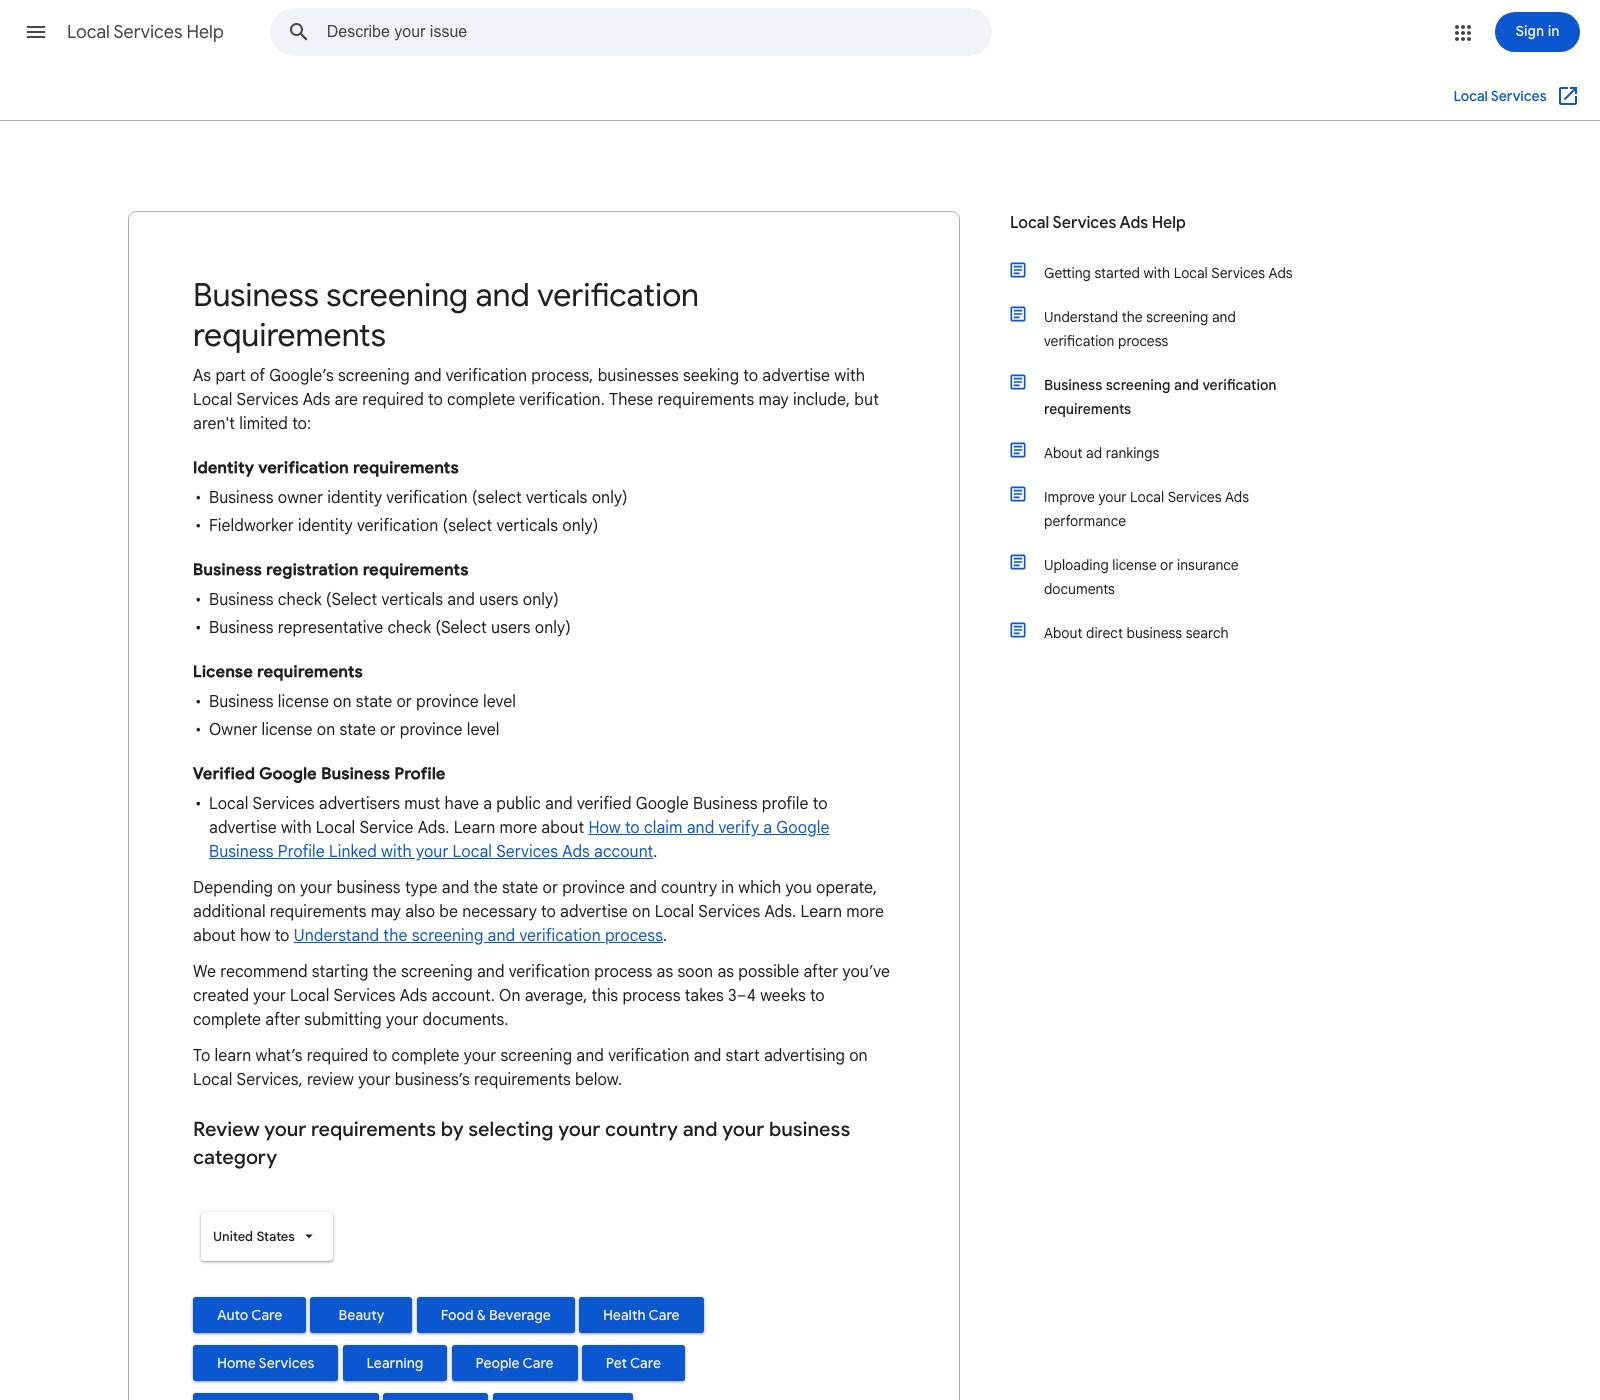This screenshot has width=1600, height=1400.
Task: Click the Identity verification requirements heading
Action: tap(325, 468)
